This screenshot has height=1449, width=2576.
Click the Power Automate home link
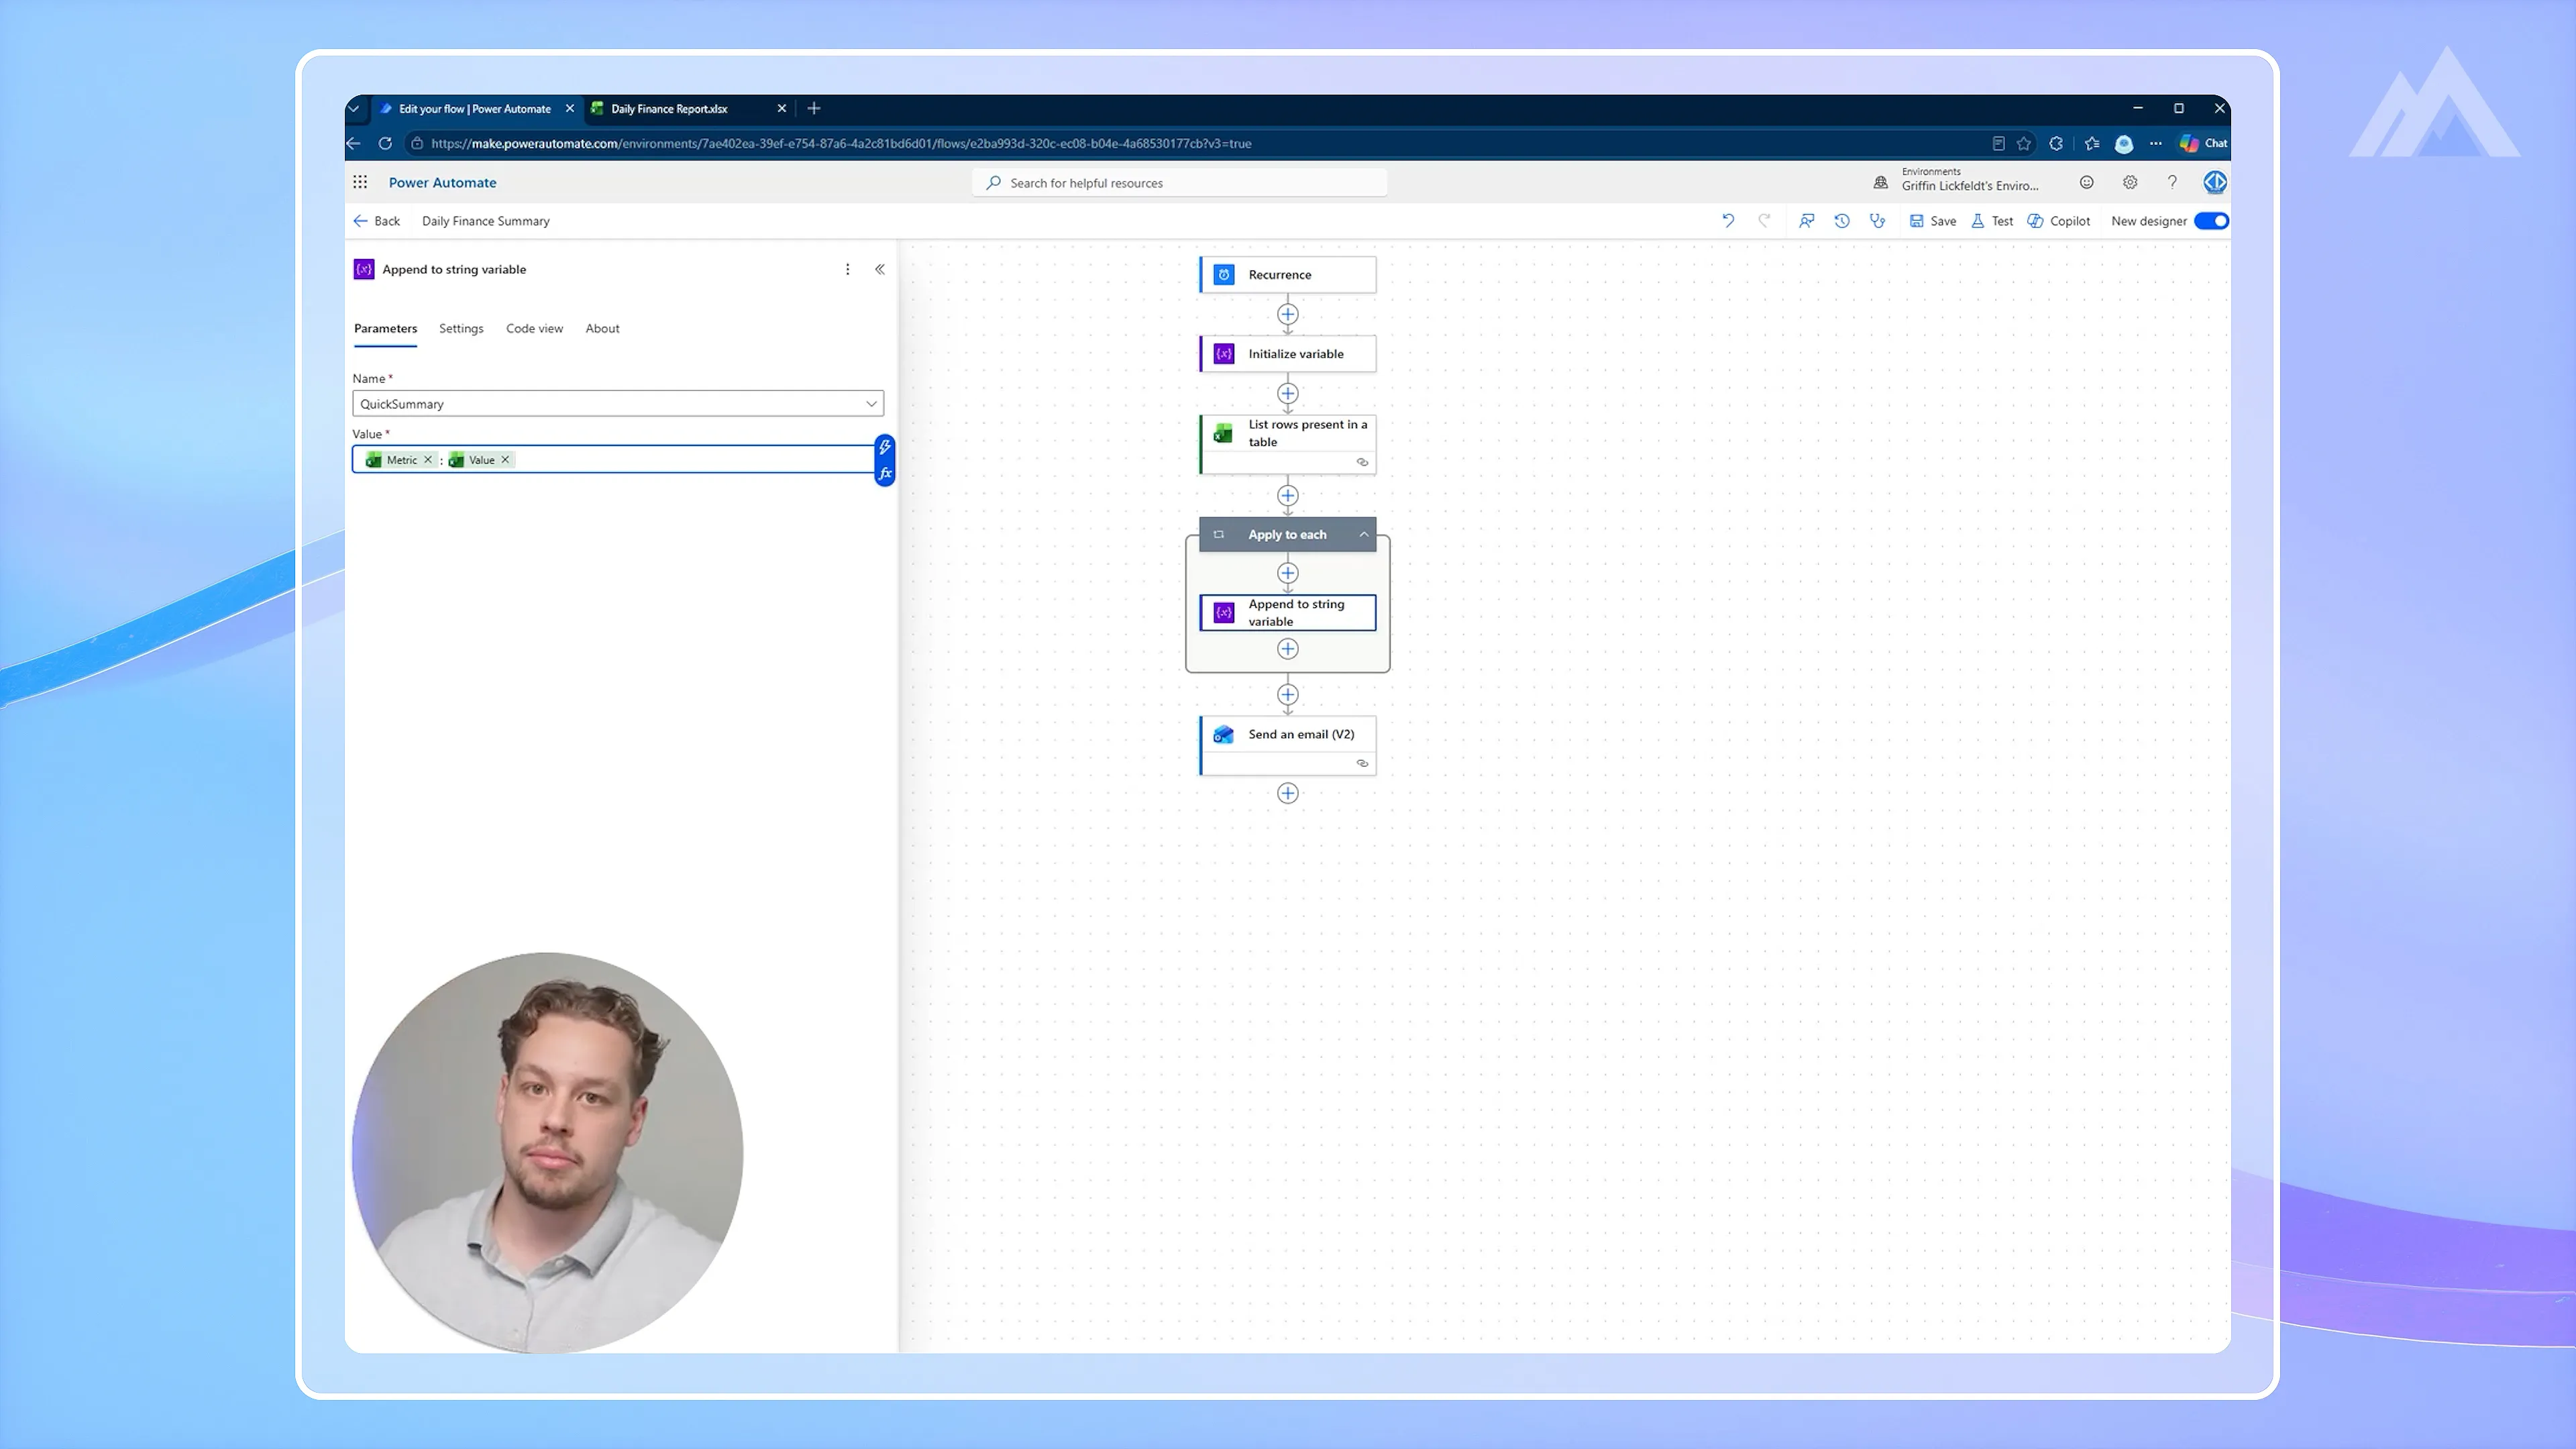tap(442, 183)
